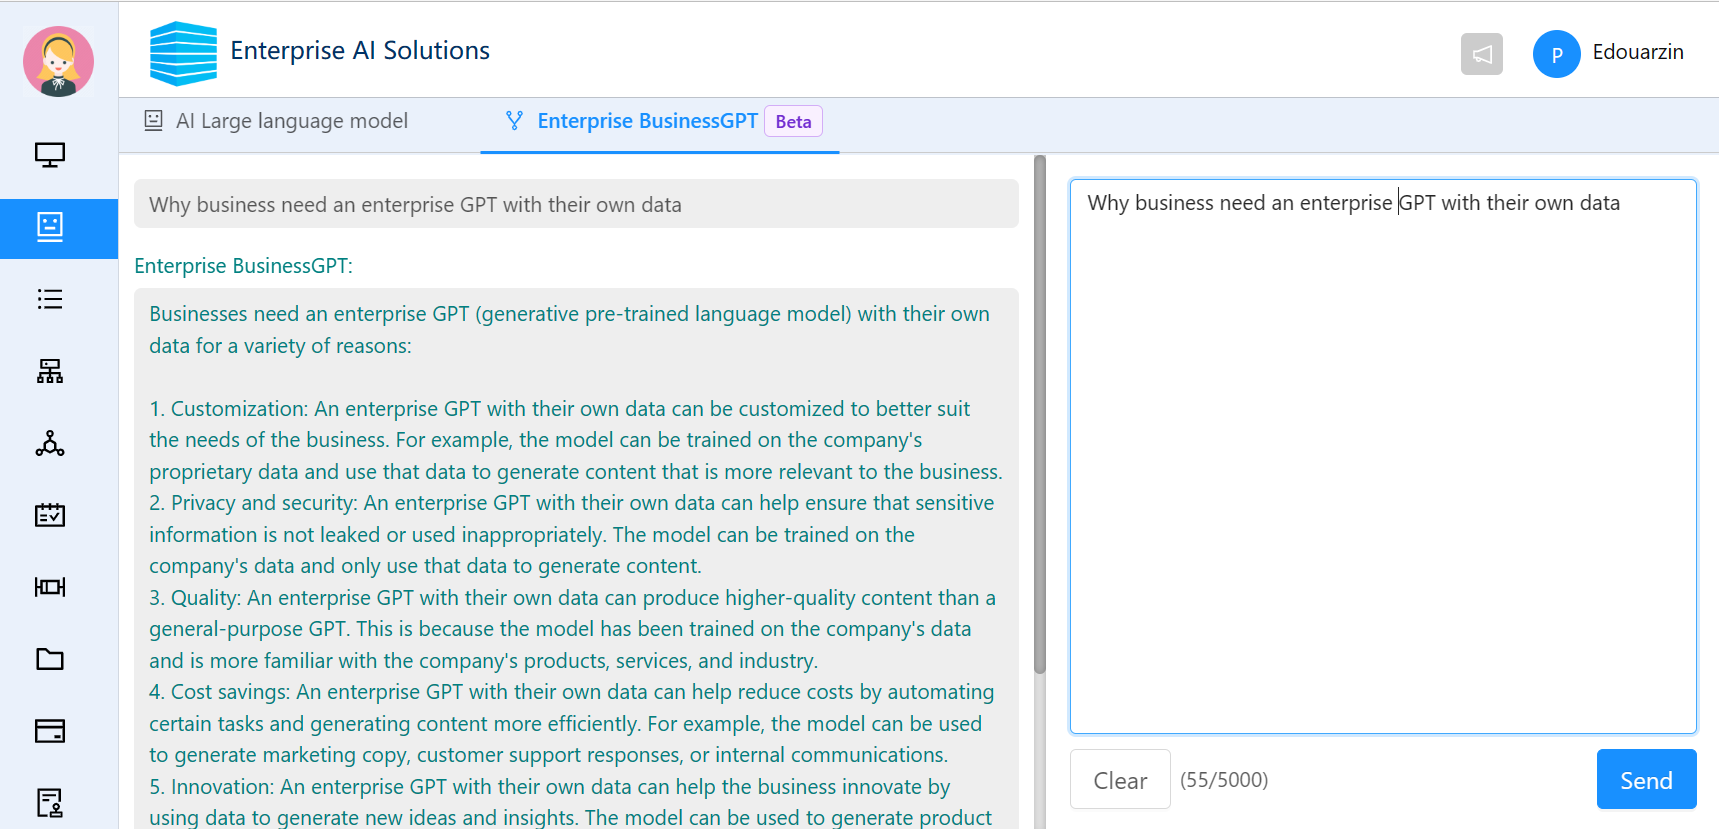Click the Clear button
1719x829 pixels.
(x=1119, y=780)
